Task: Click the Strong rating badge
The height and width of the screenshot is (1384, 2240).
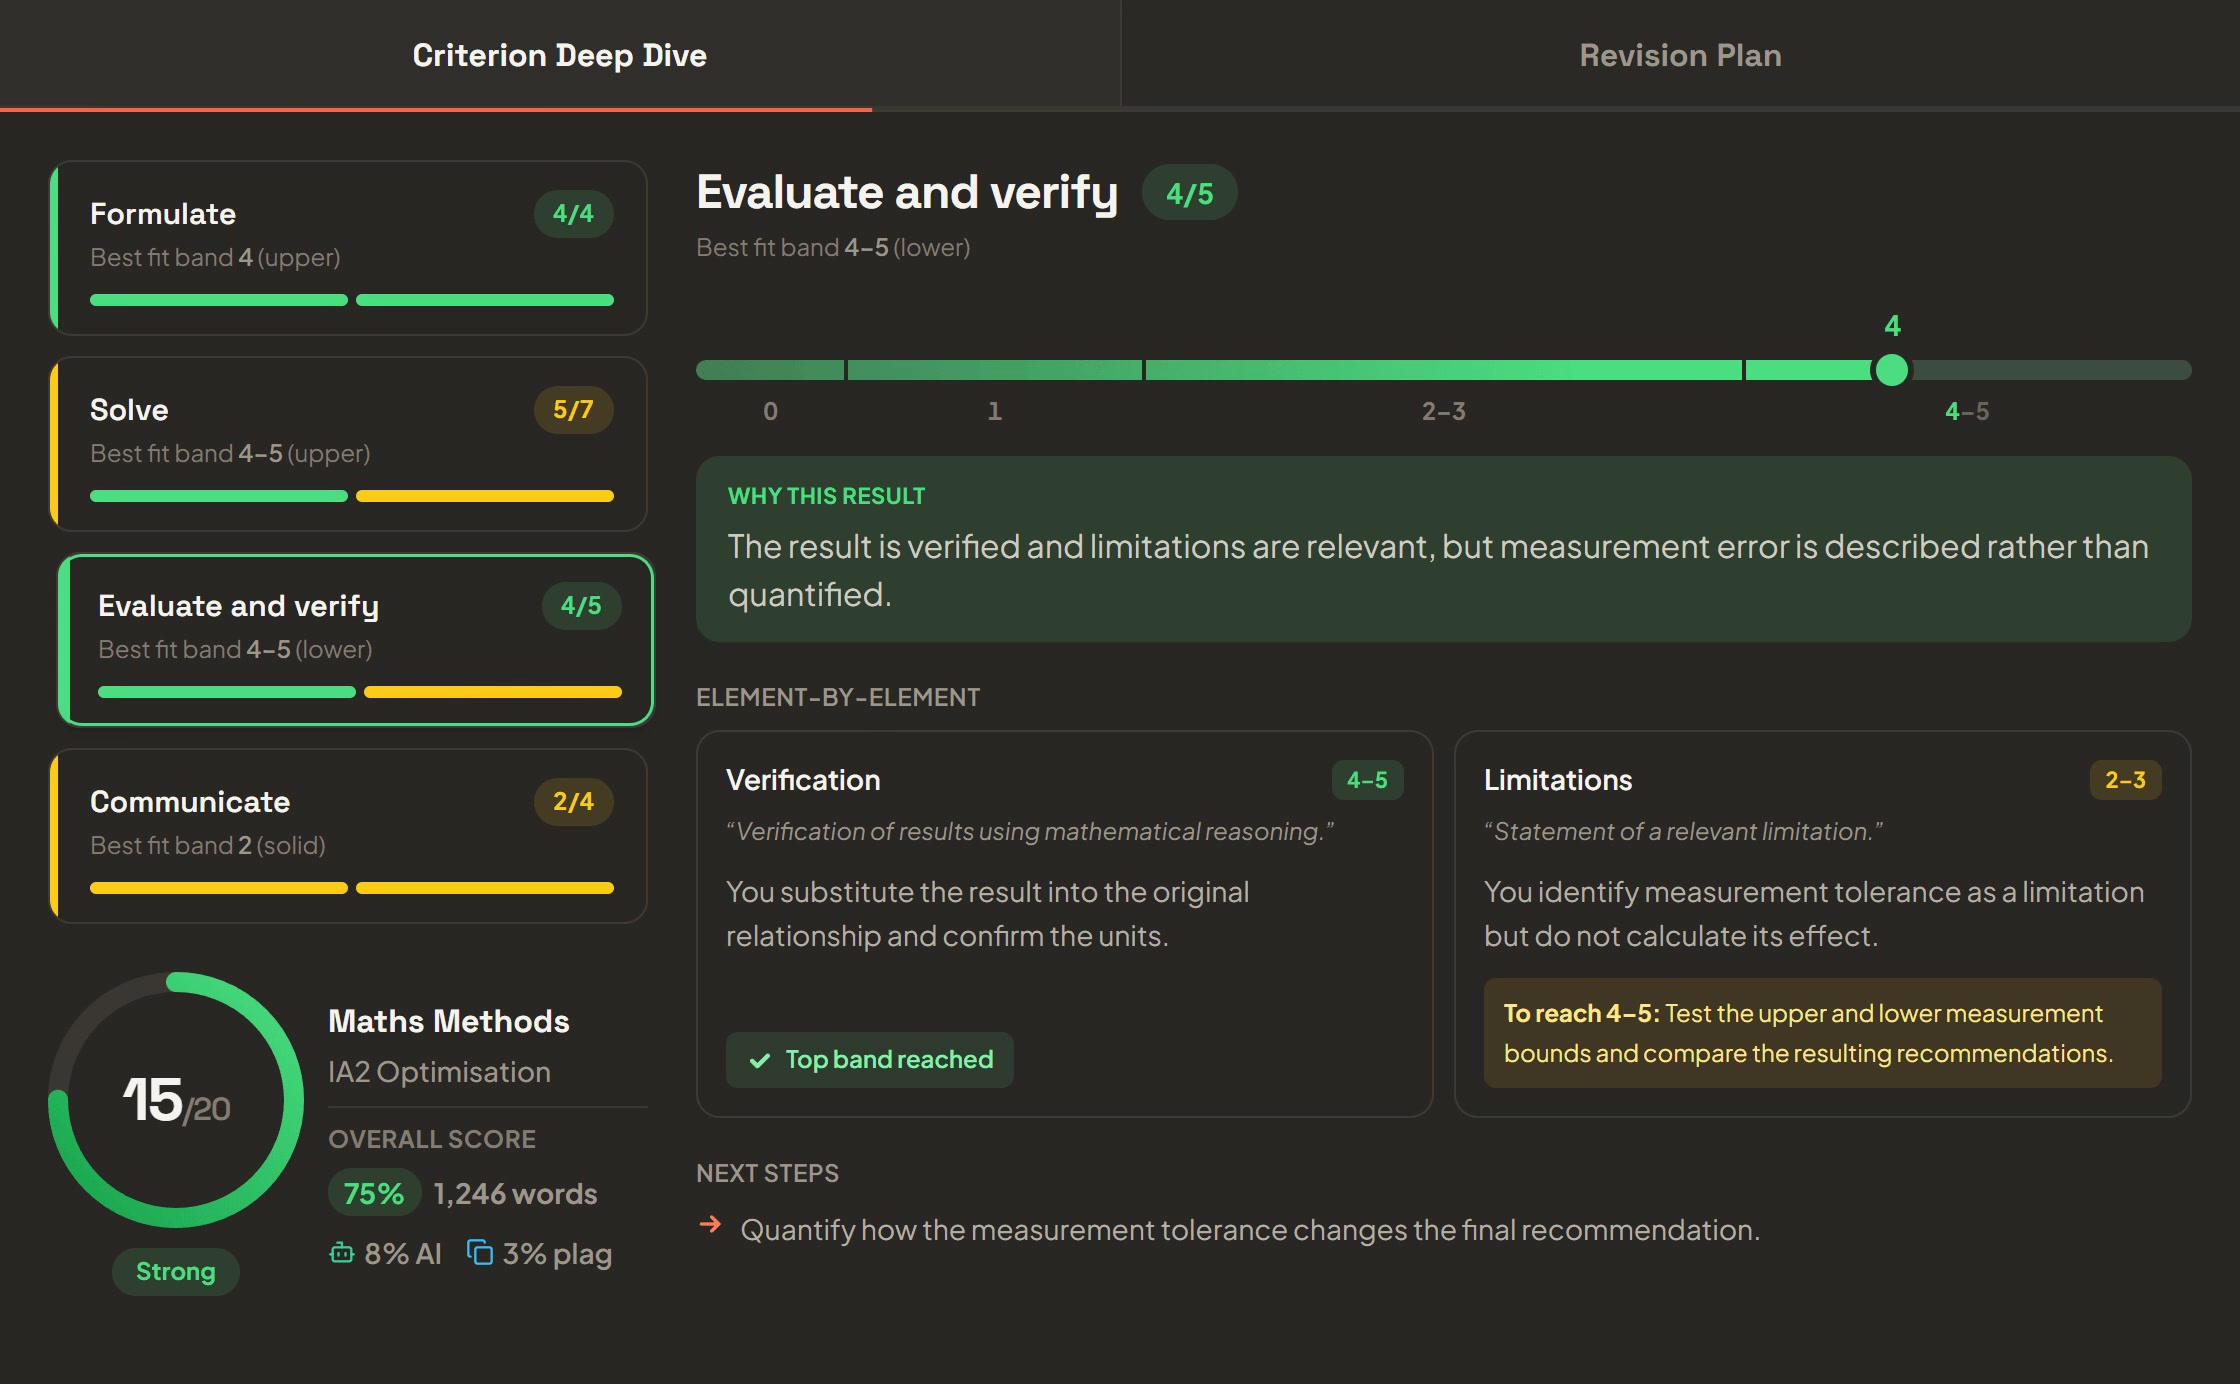Action: (176, 1272)
